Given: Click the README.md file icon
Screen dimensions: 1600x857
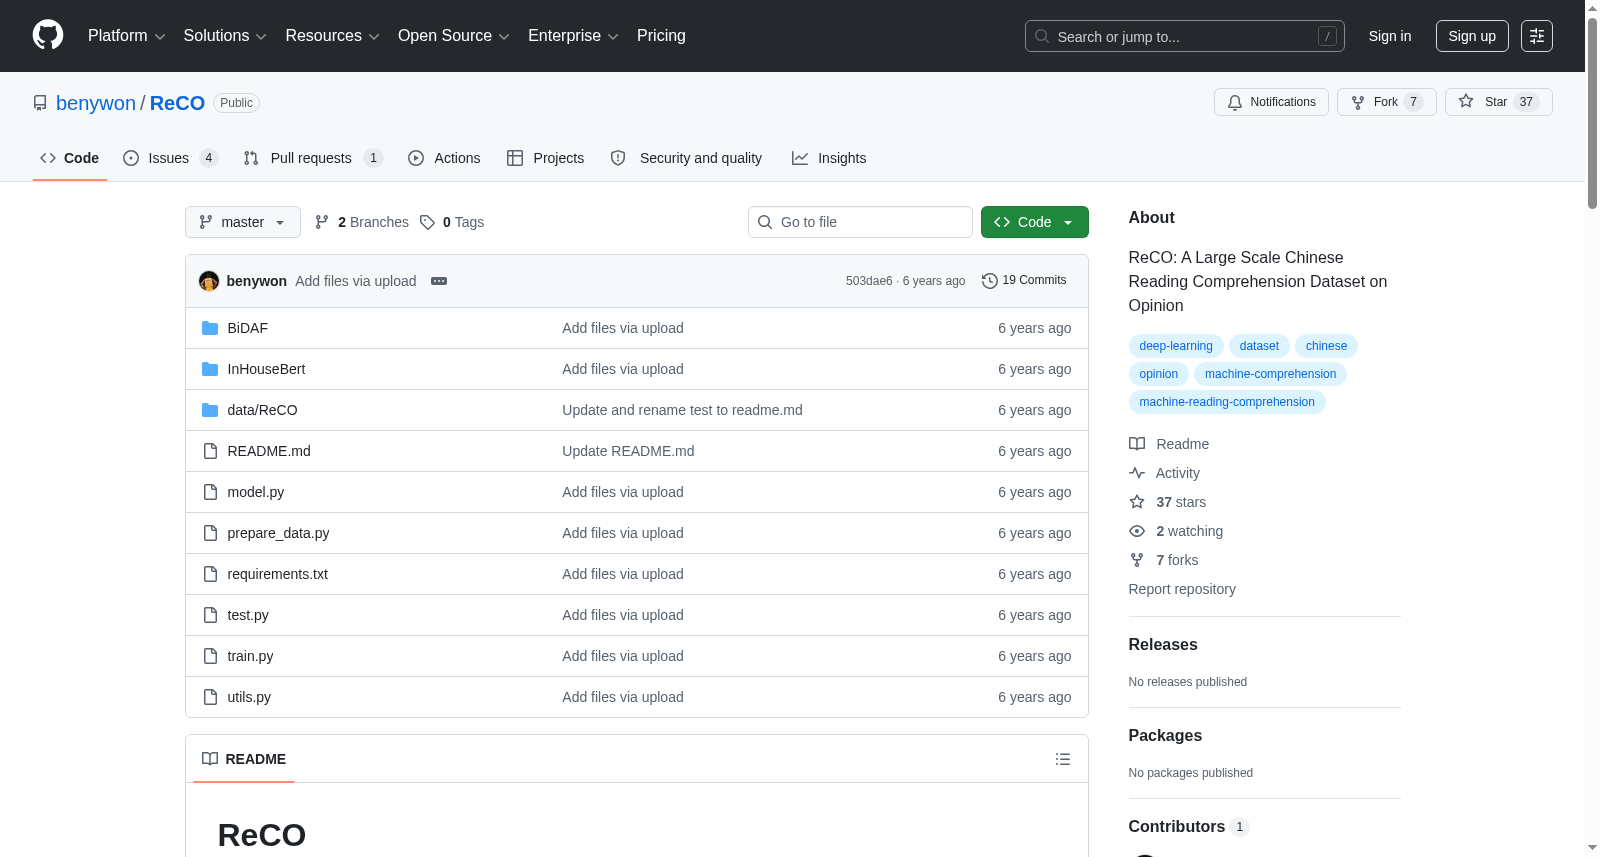Looking at the screenshot, I should click(x=210, y=451).
